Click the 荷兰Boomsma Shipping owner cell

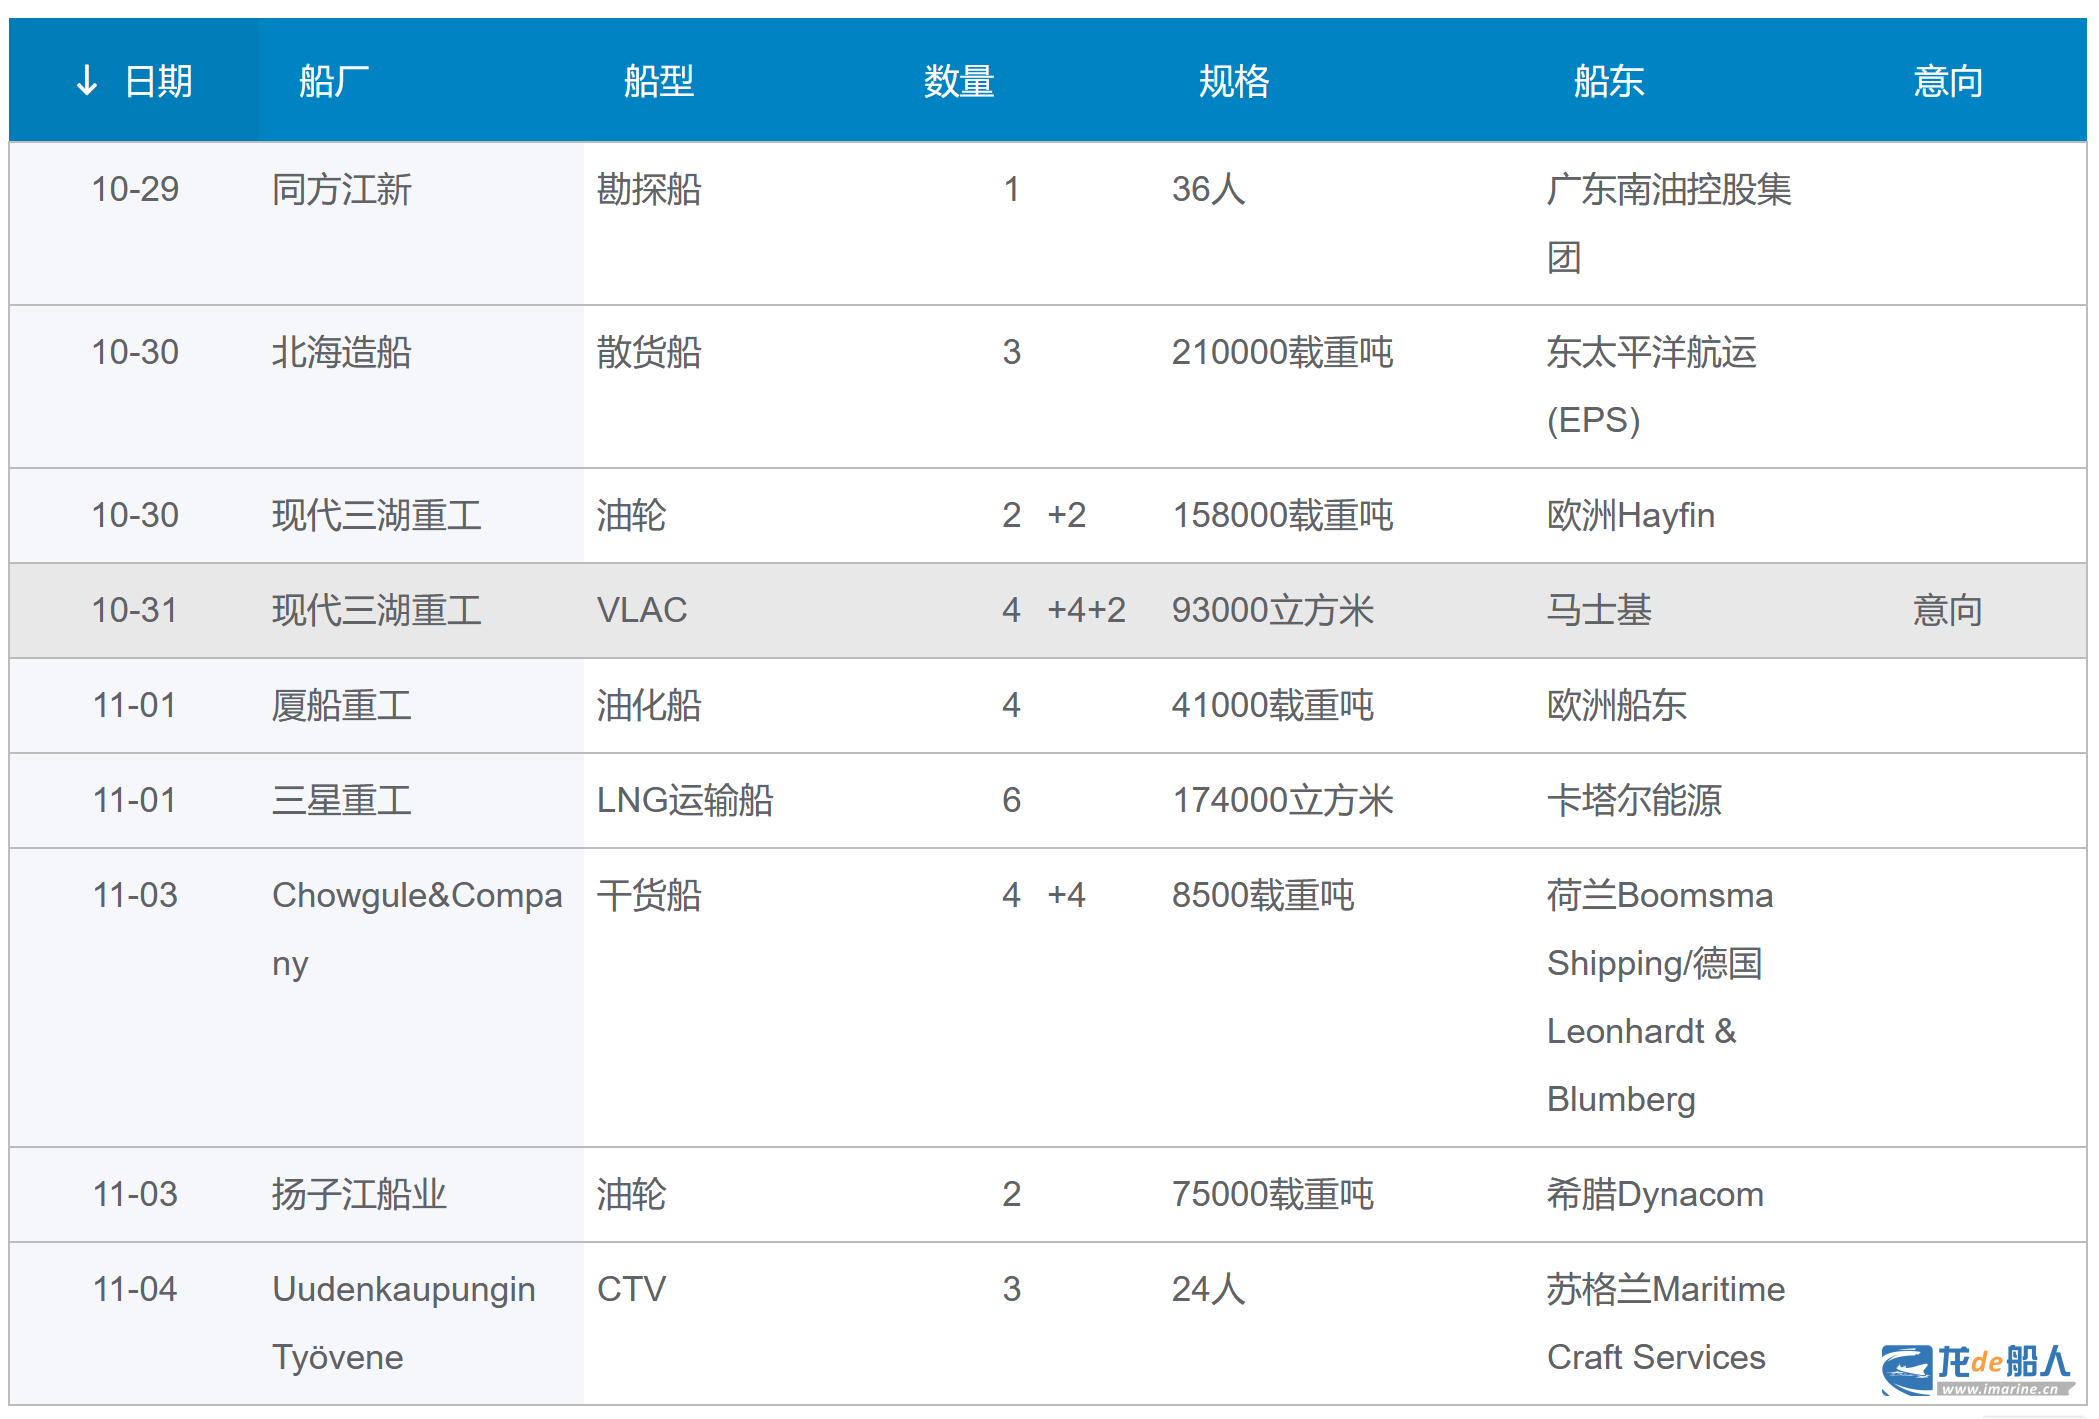click(x=1660, y=929)
